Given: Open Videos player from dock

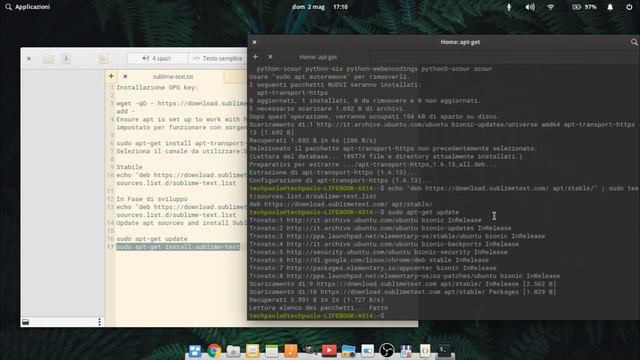Looking at the screenshot, I should 329,351.
